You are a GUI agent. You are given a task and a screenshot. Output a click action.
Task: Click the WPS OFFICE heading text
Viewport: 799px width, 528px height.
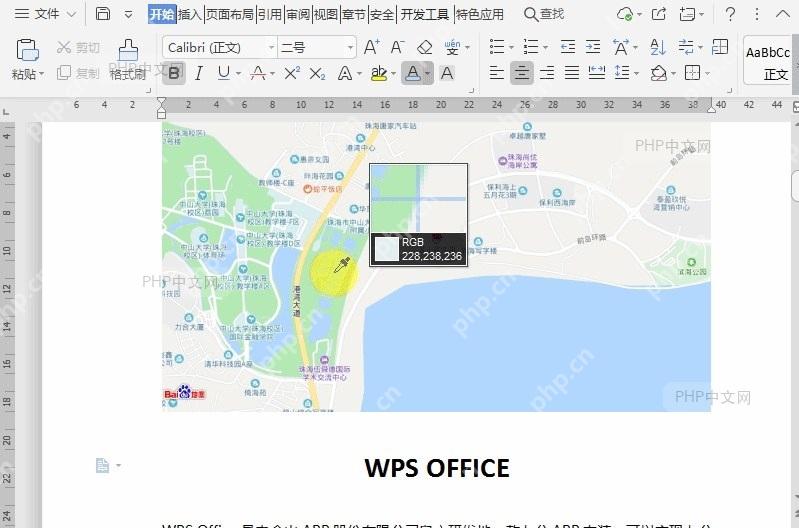437,468
